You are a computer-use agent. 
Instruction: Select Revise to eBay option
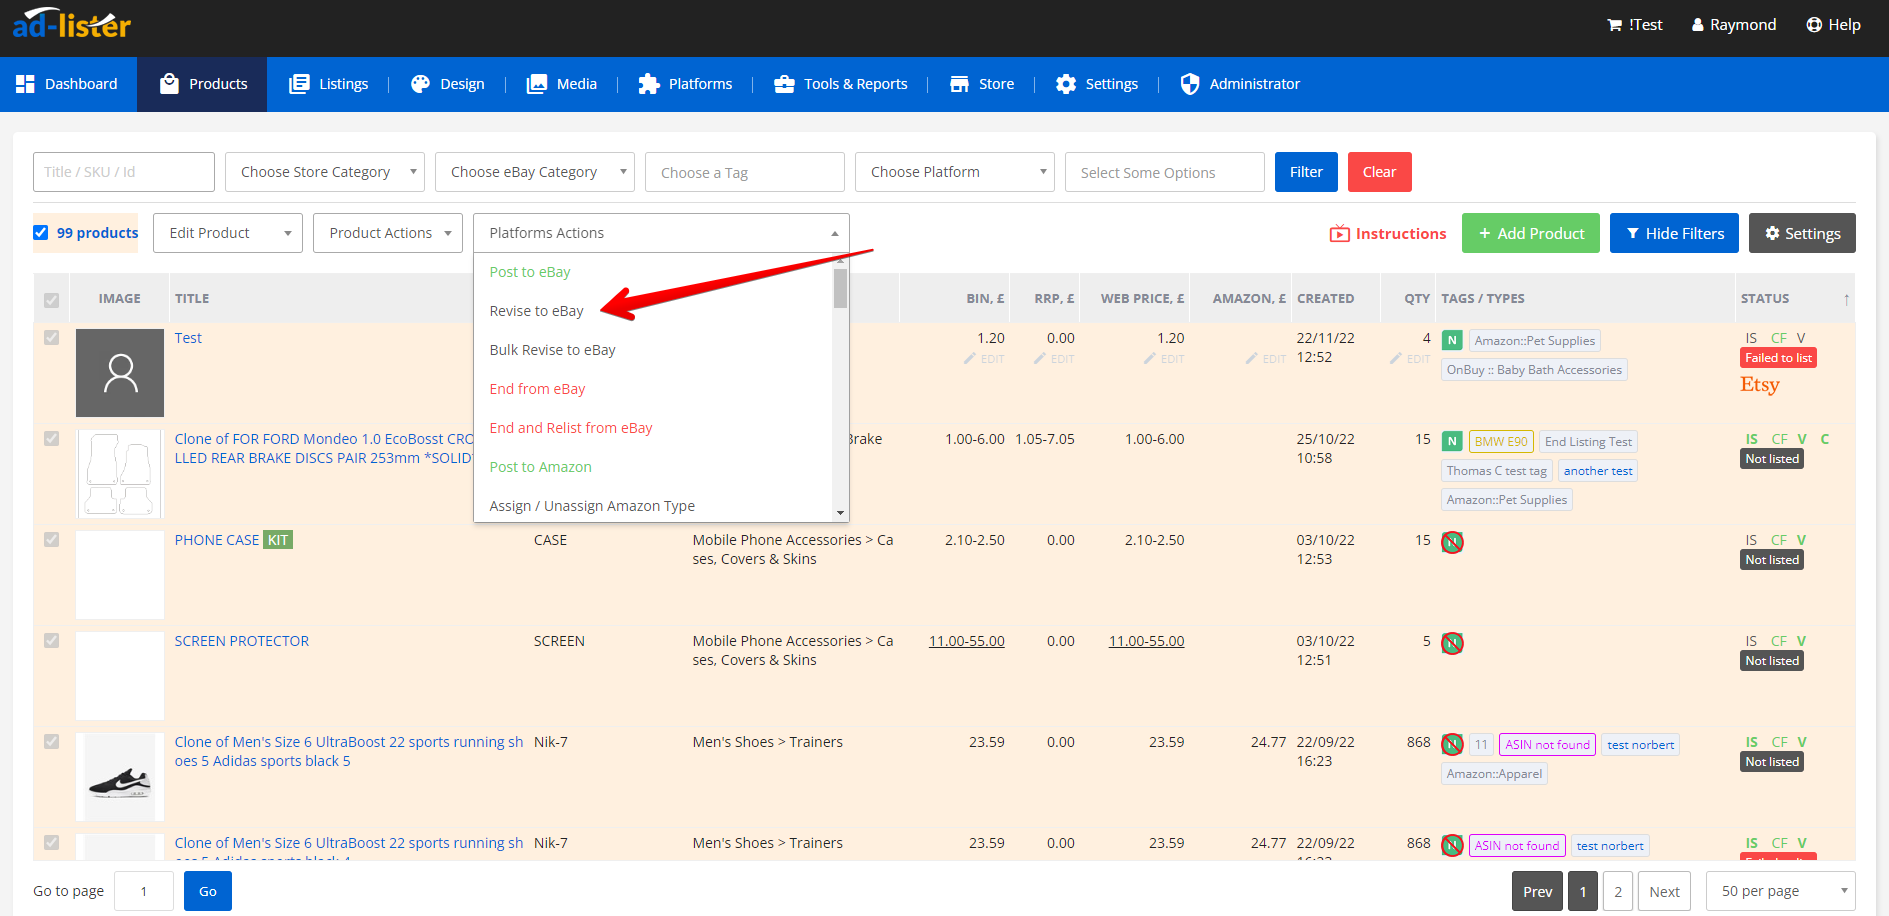coord(653,311)
